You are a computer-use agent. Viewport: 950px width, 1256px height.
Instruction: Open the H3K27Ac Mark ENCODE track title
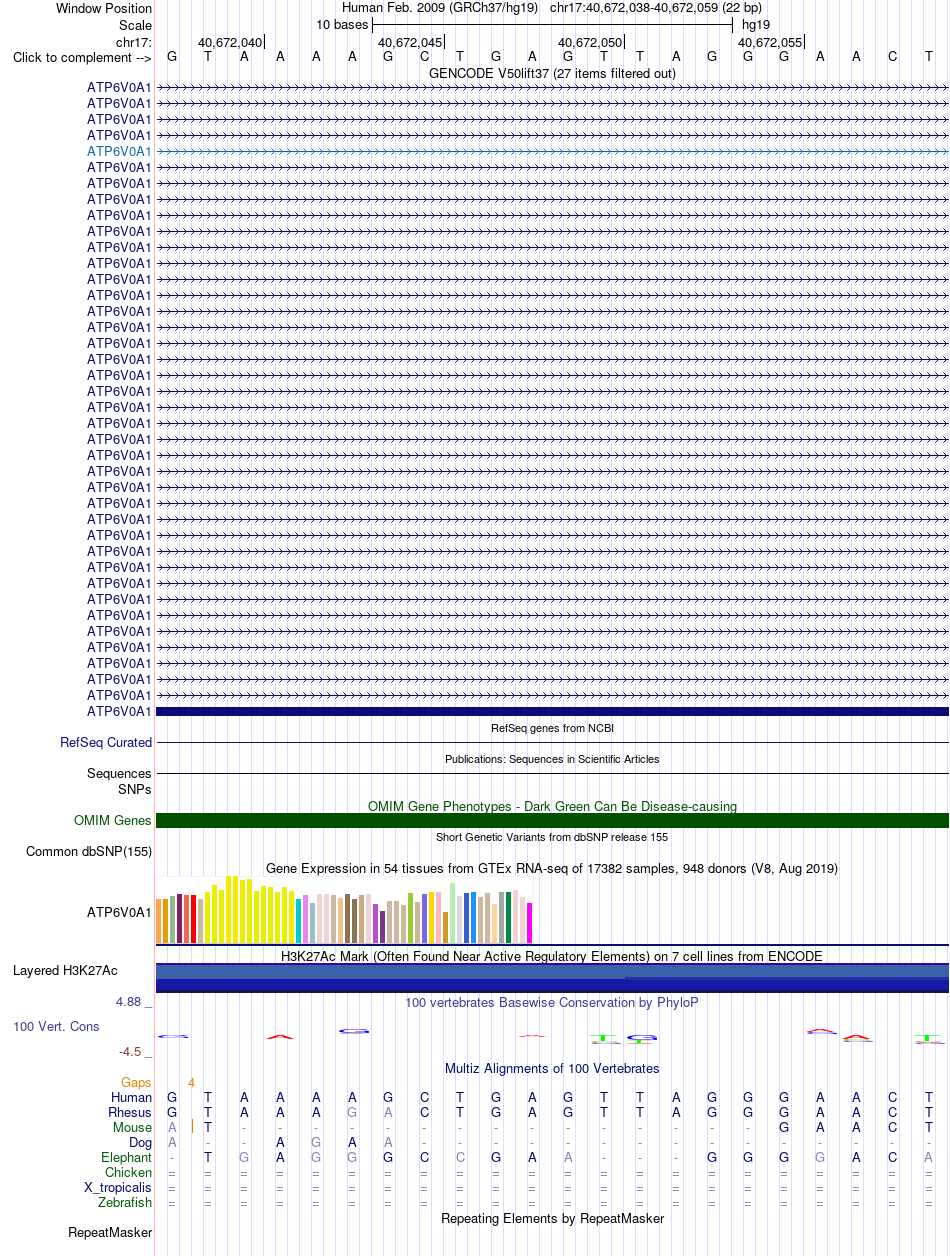(552, 957)
